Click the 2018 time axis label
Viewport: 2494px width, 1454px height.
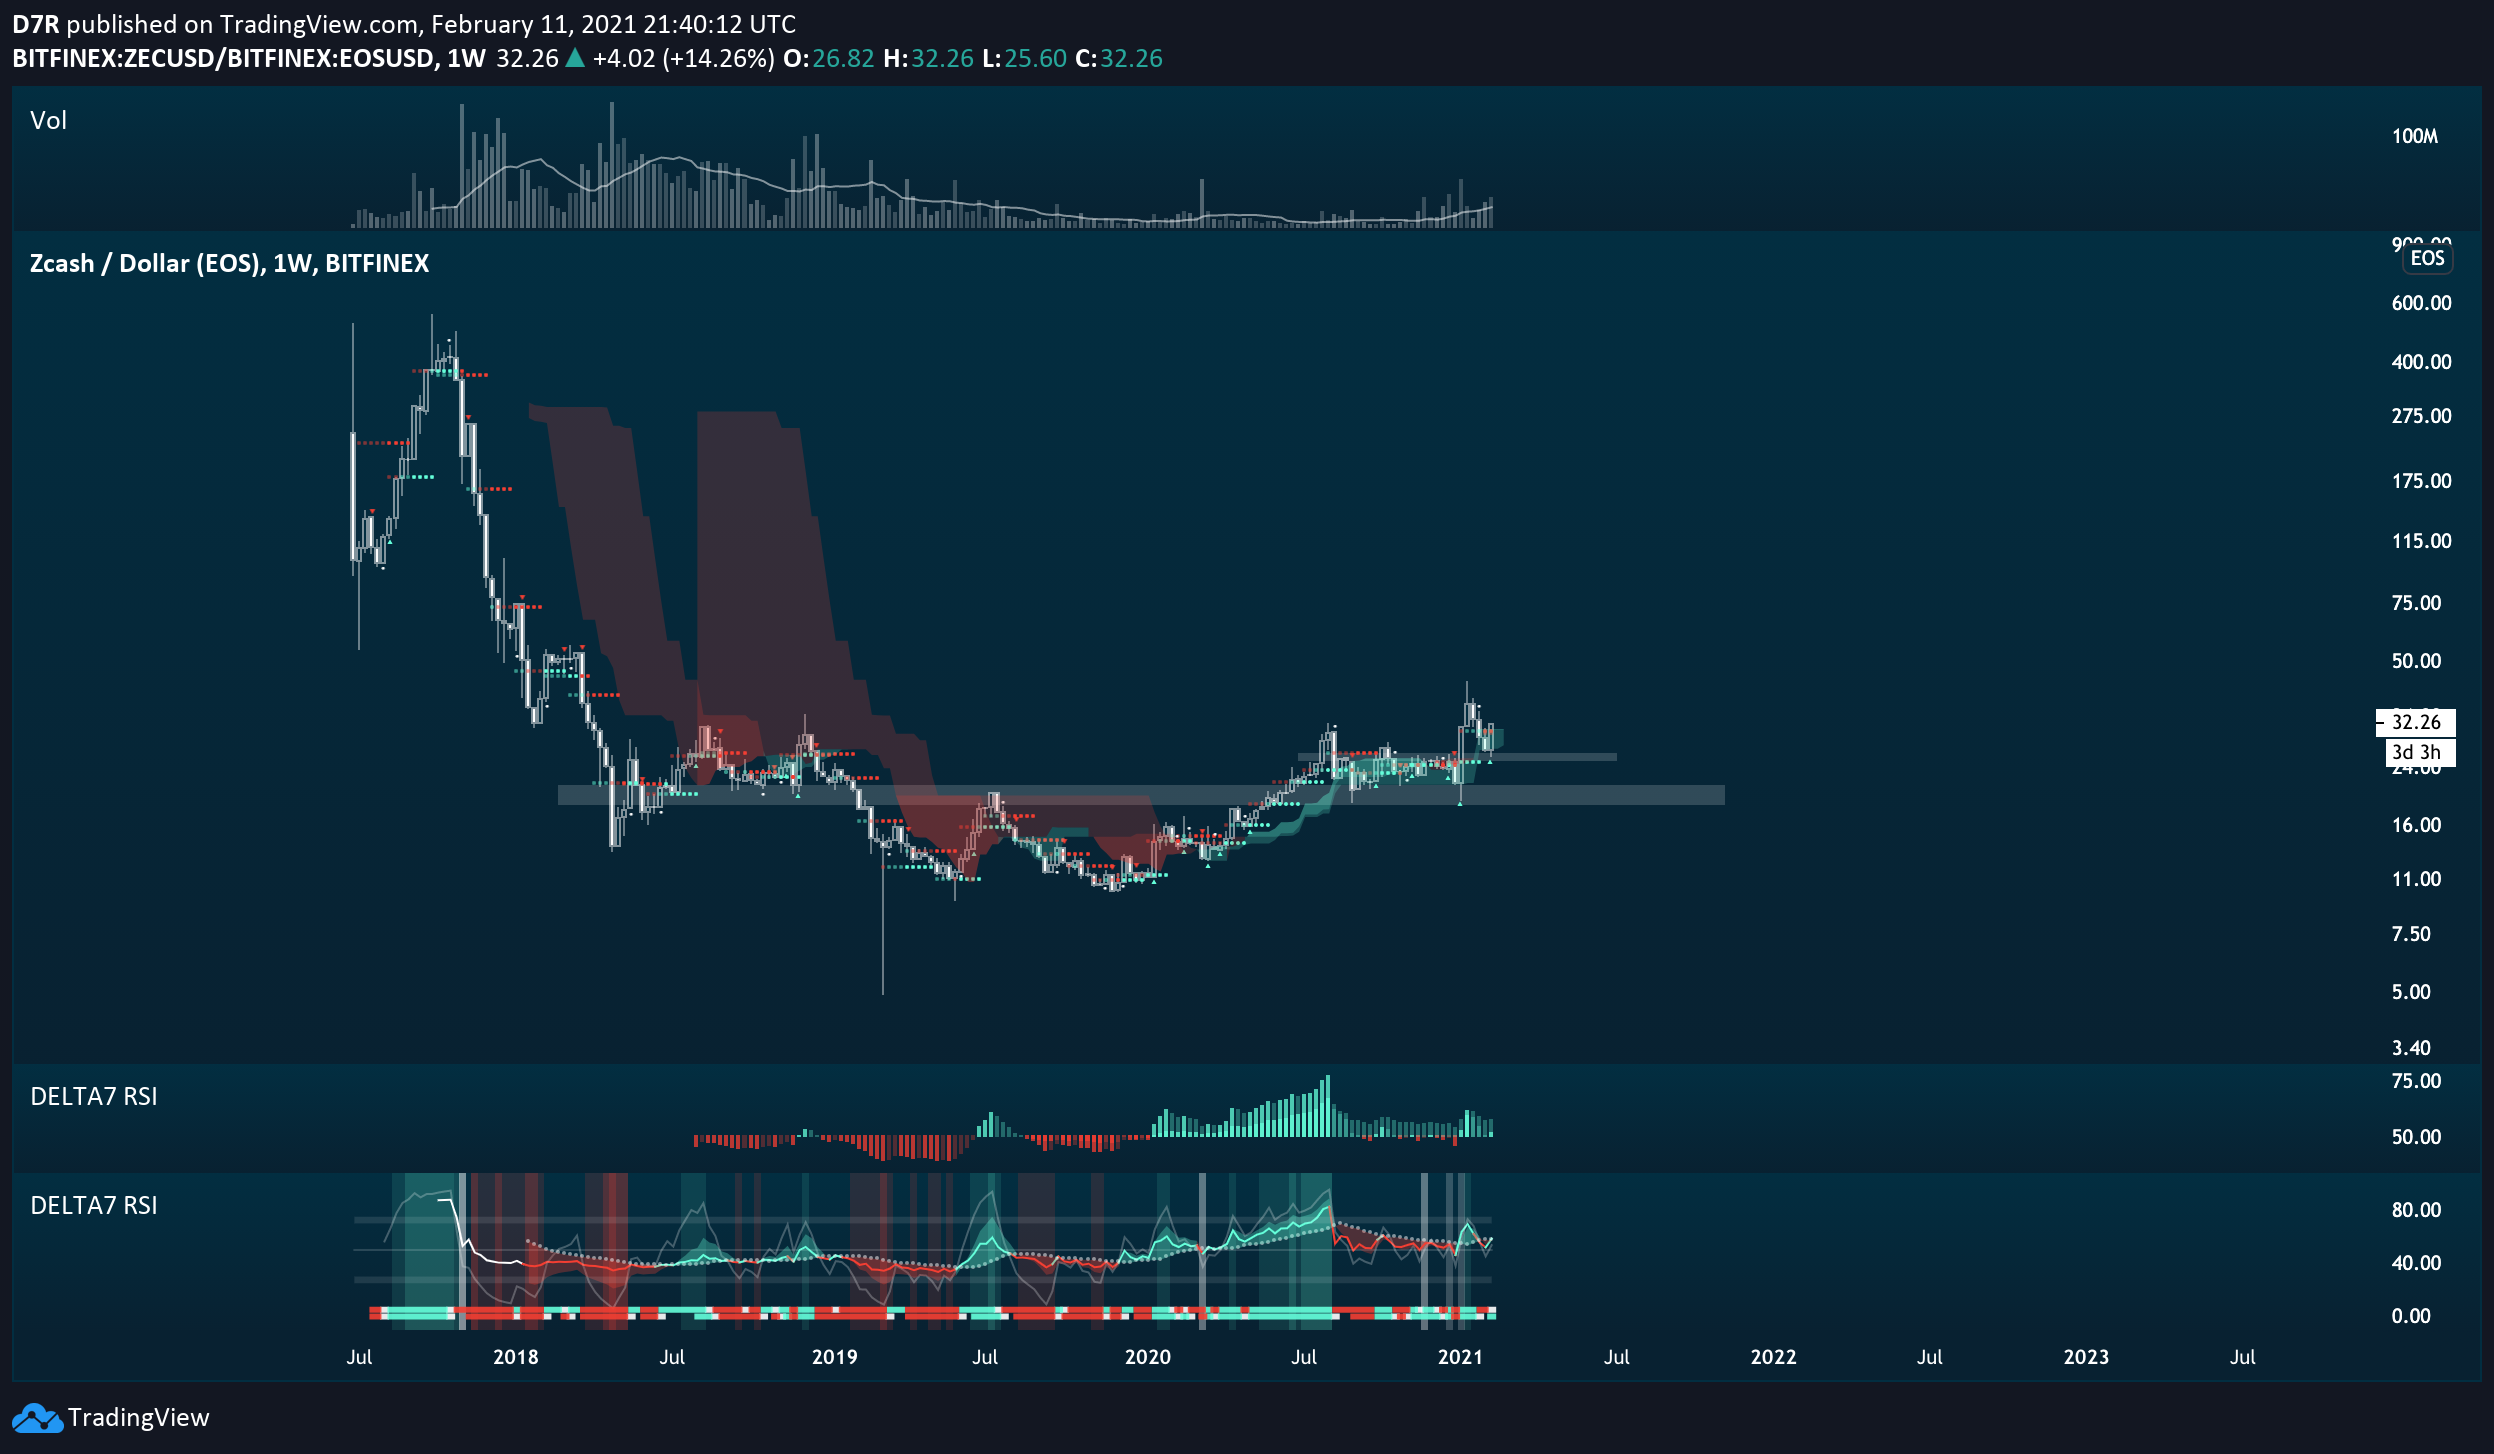coord(515,1357)
